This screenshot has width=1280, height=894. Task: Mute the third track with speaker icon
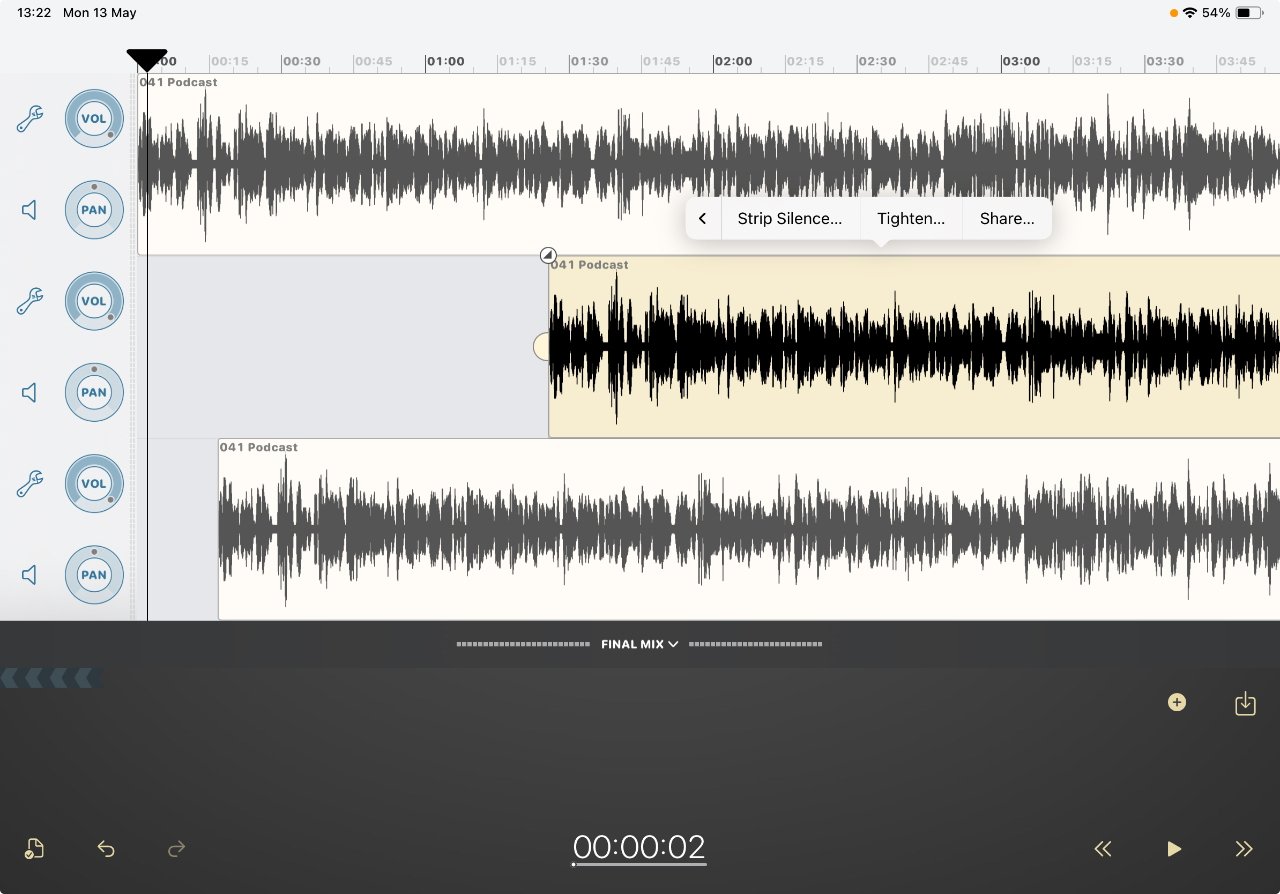click(30, 574)
